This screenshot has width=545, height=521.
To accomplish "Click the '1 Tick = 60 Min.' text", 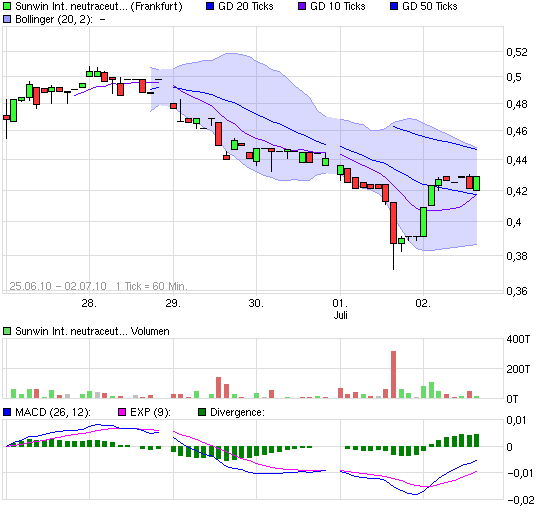I will click(152, 286).
